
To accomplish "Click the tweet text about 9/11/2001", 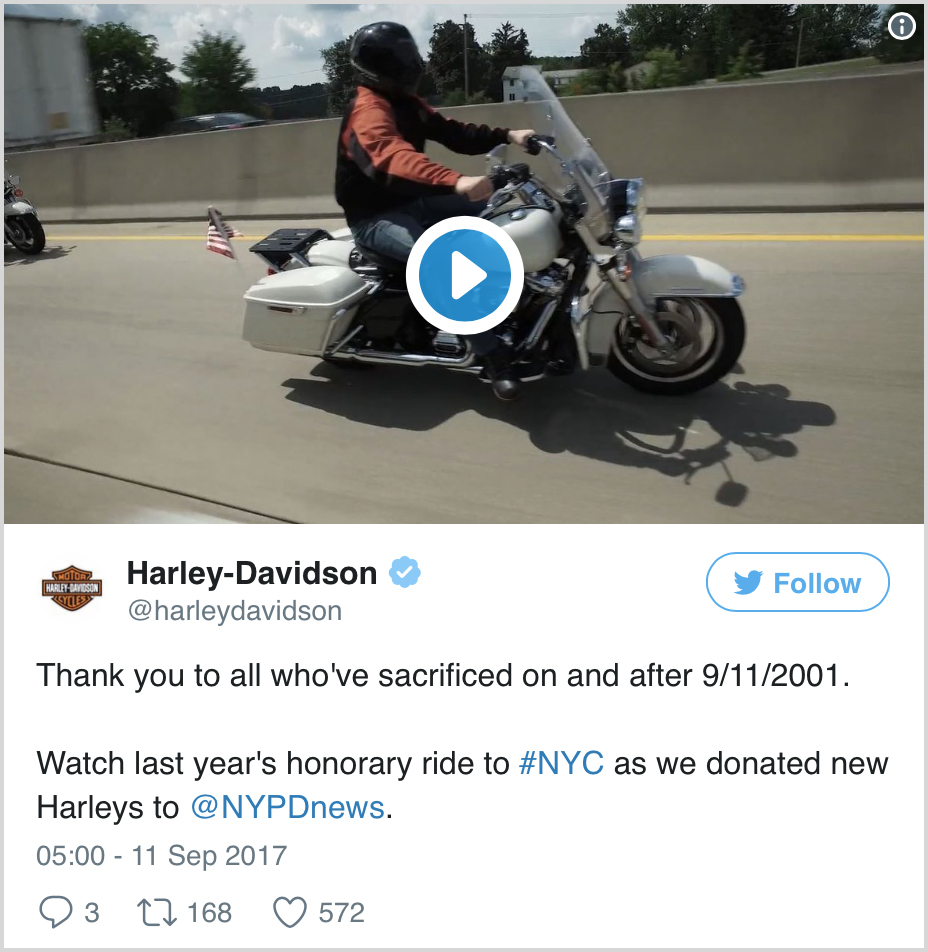I will point(443,675).
